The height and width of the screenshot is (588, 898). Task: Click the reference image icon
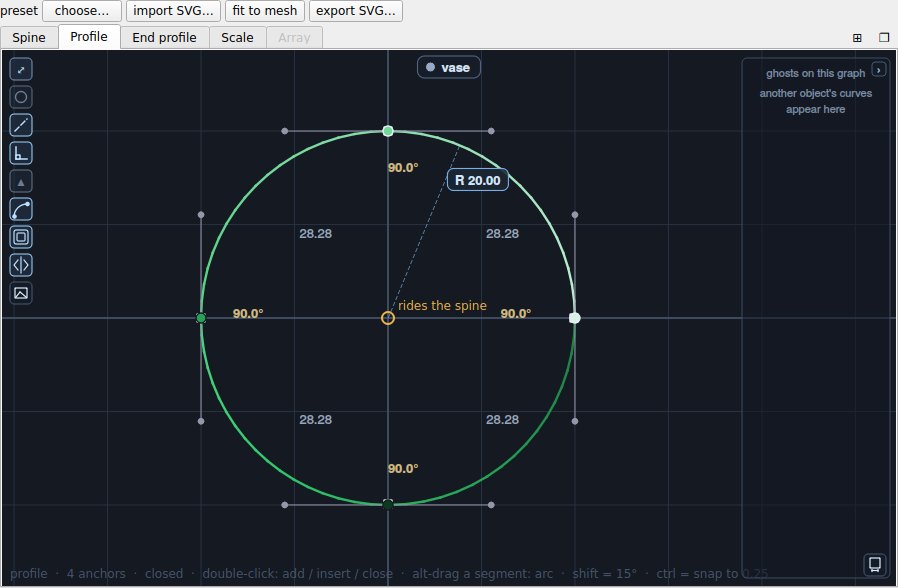(21, 293)
